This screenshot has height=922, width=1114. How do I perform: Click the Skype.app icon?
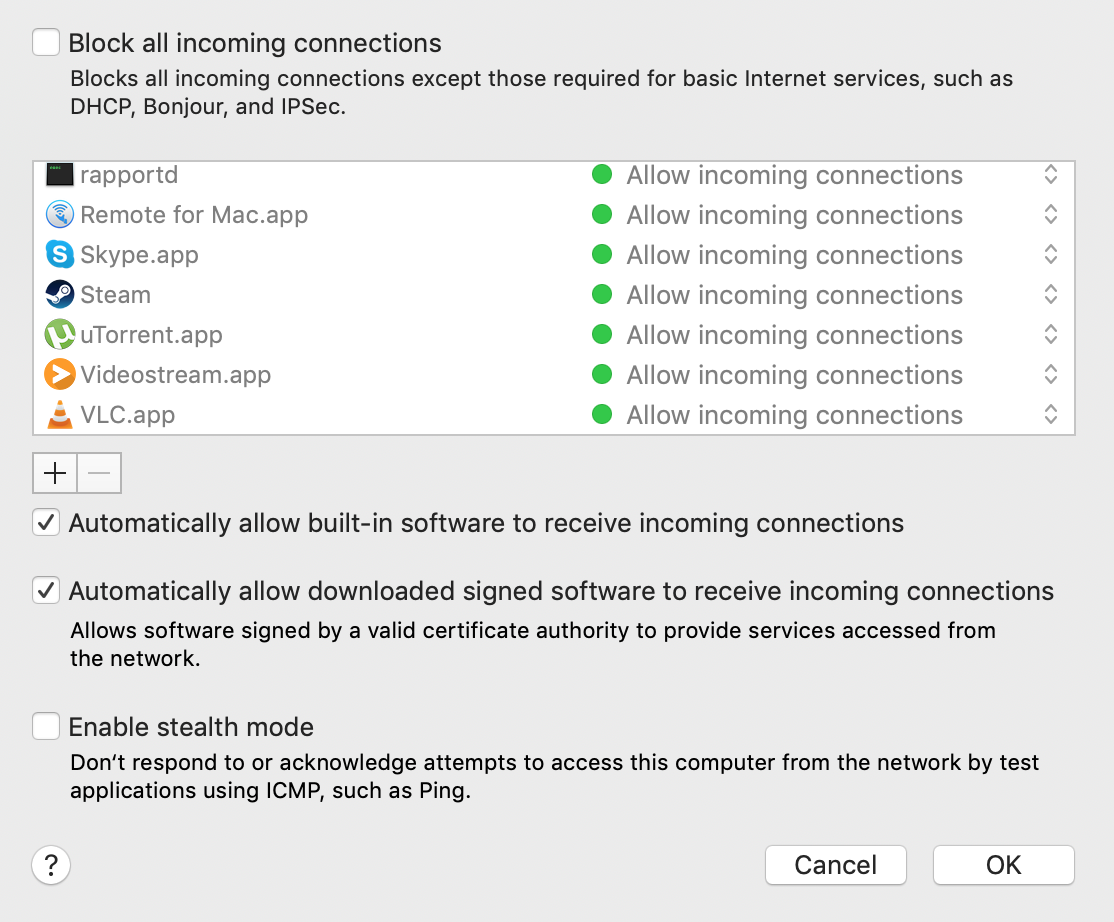coord(60,254)
